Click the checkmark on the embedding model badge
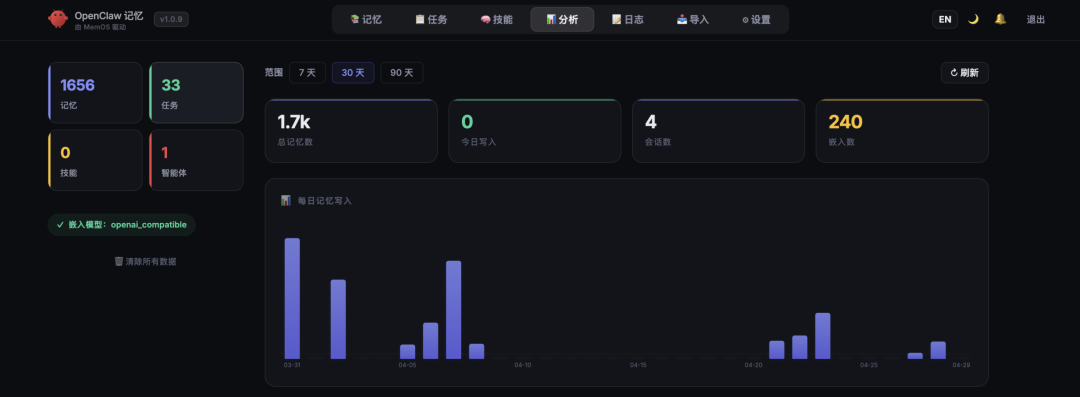 (x=61, y=225)
